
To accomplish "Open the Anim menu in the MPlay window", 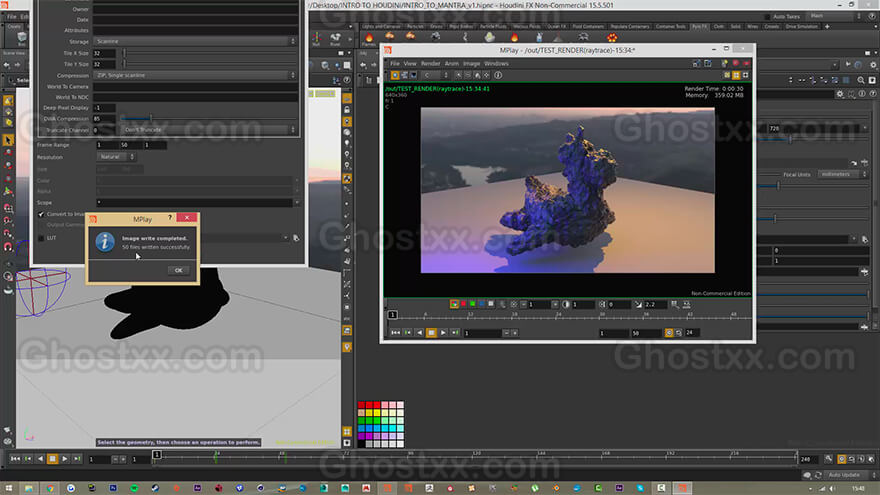I will (452, 64).
